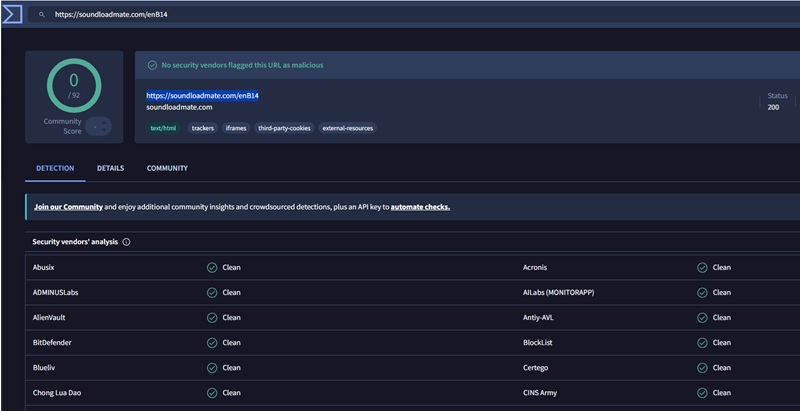
Task: Click the clean checkmark icon for BlockList
Action: [x=702, y=343]
